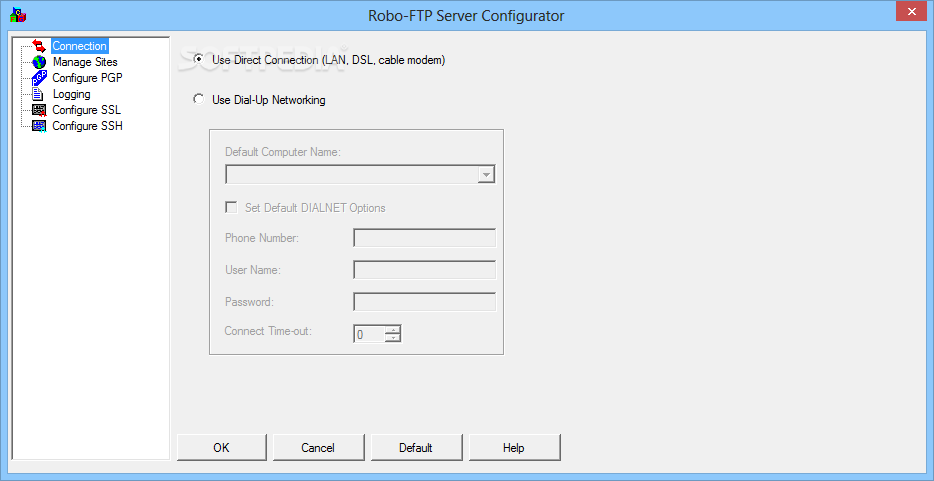Select the Connection tree item
Screen dimensions: 934x481
pos(79,46)
